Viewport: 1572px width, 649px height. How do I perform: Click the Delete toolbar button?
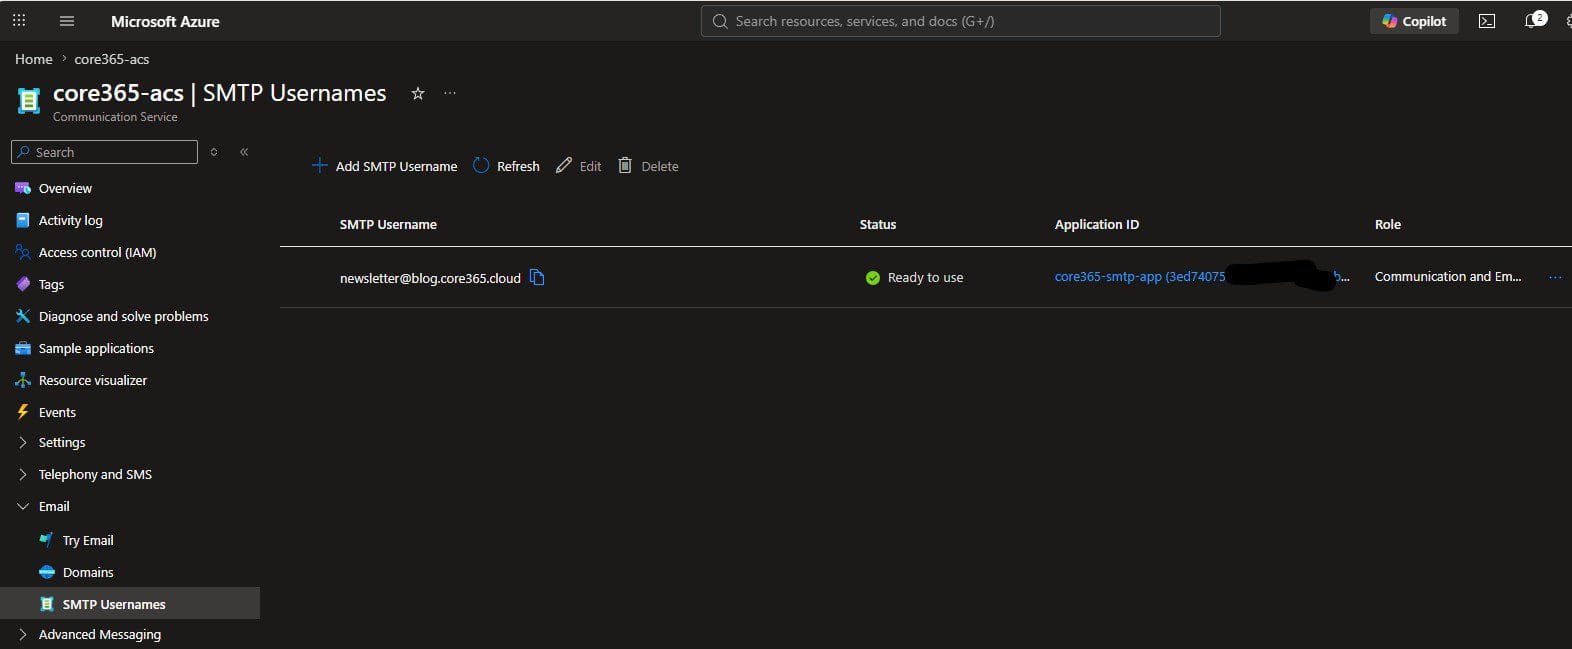pyautogui.click(x=648, y=166)
